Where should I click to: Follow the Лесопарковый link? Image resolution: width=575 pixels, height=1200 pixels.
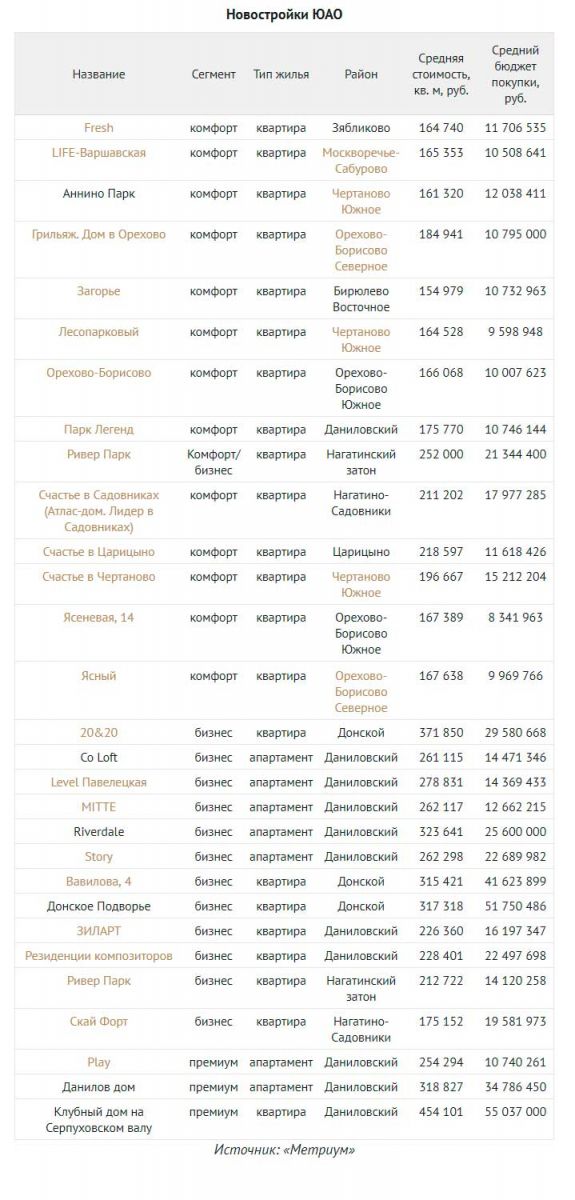98,332
